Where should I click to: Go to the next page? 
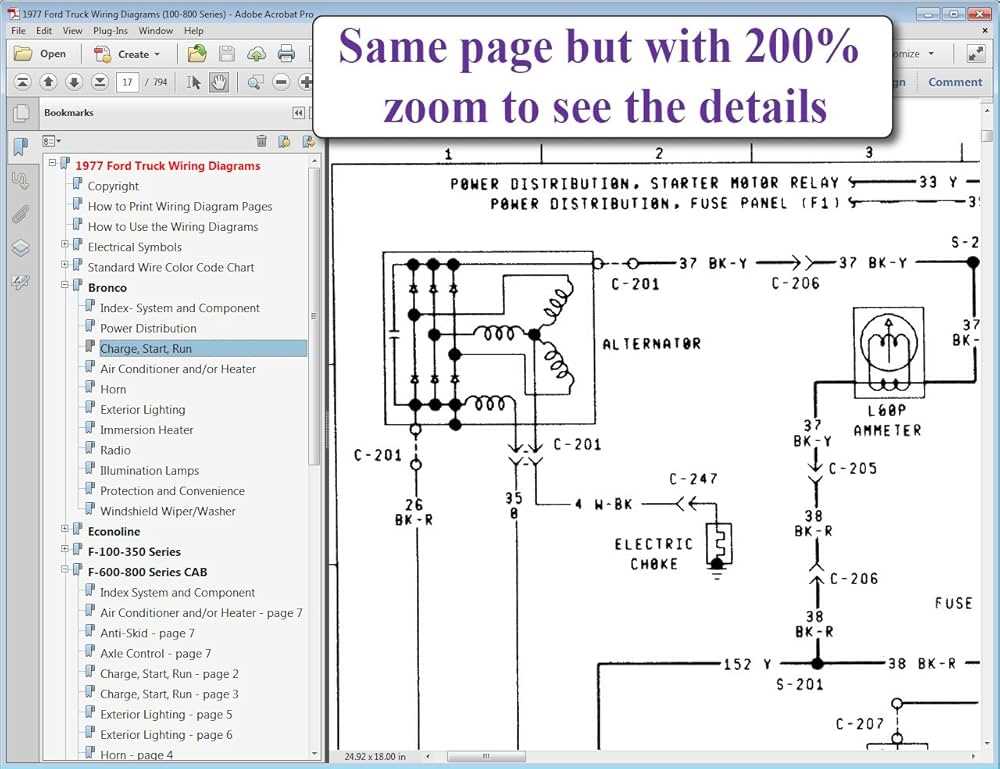click(x=74, y=82)
